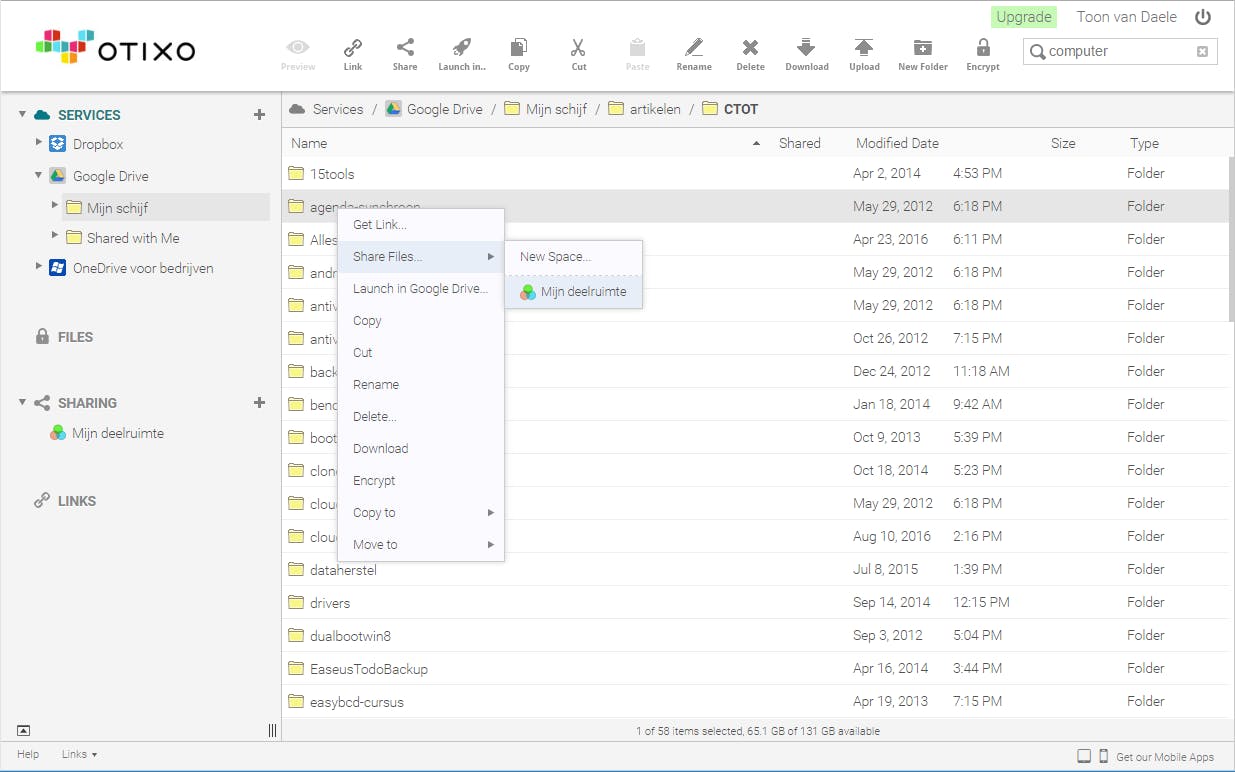
Task: Click the tablet mobile apps icon
Action: [1083, 756]
